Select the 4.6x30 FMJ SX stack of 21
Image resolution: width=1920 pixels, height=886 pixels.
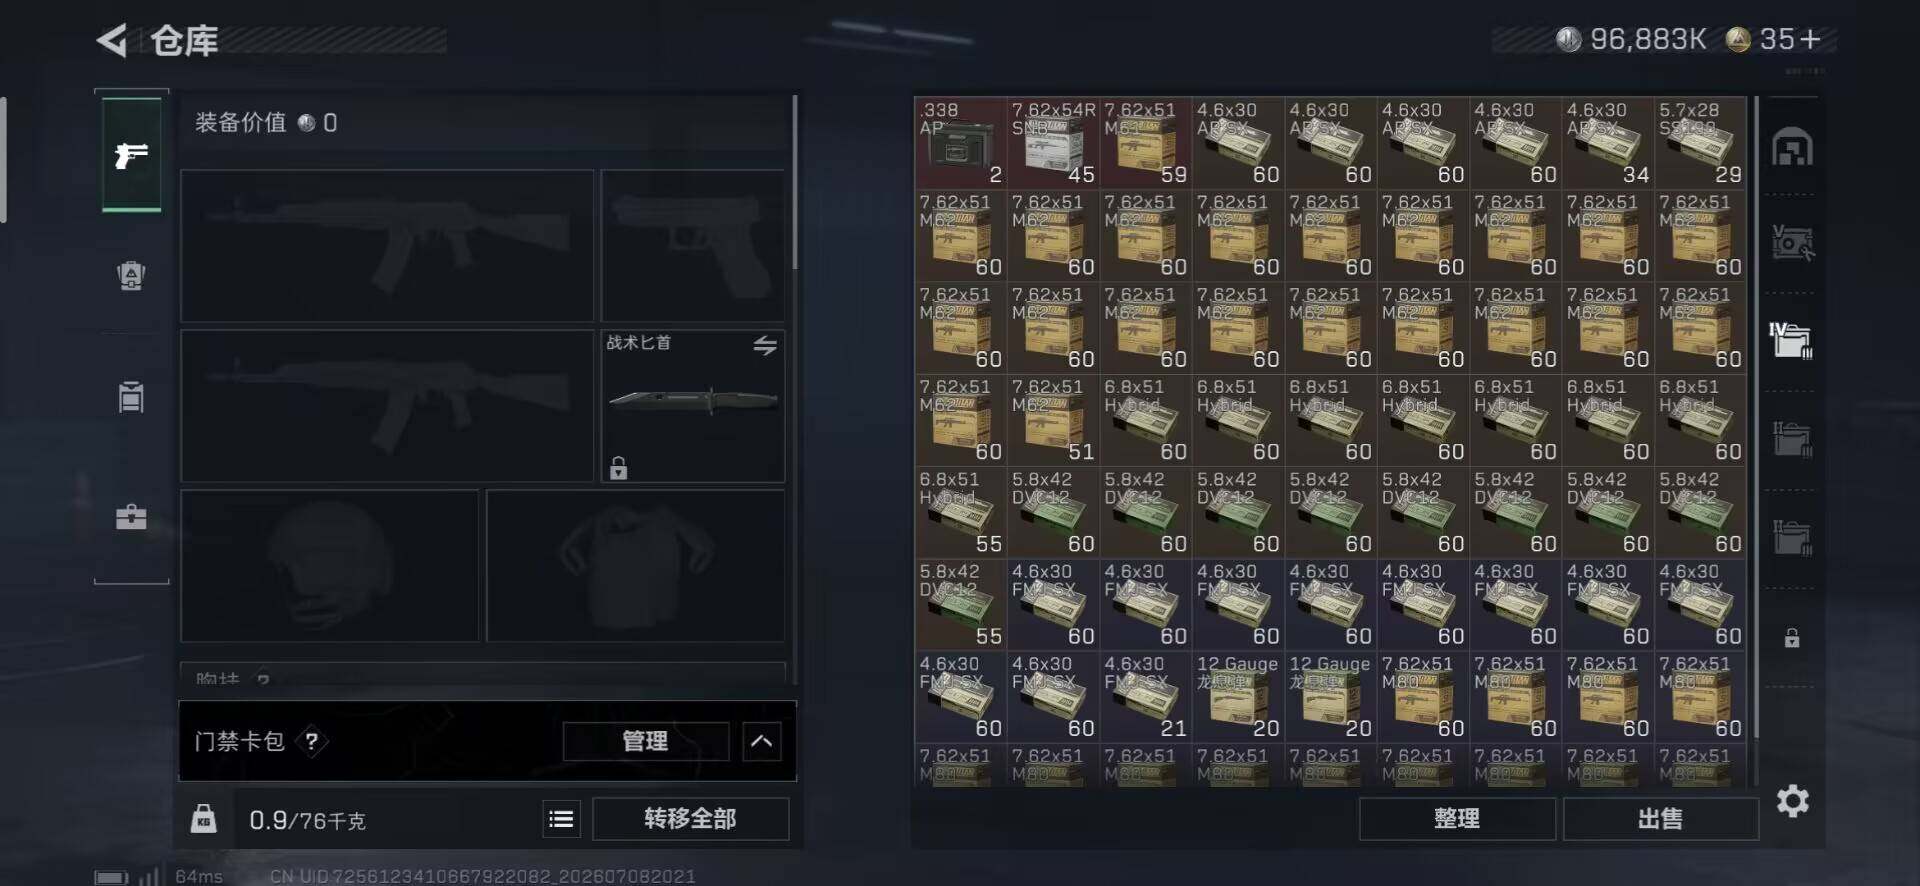point(1145,697)
